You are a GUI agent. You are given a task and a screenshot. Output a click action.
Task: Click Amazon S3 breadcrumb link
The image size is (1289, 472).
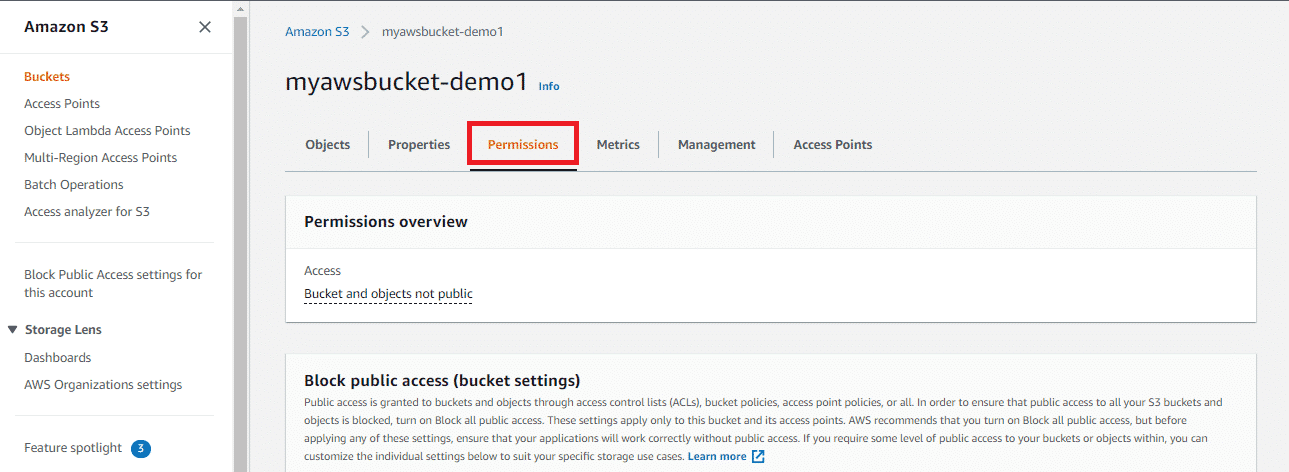317,32
